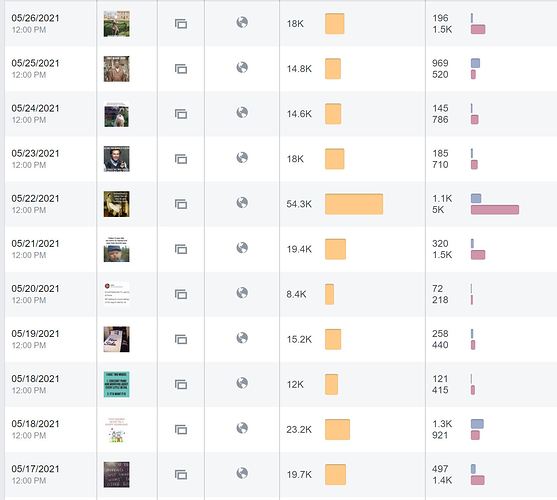Click the globe targeting icon for 05/23/2021 post
The height and width of the screenshot is (500, 557).
point(242,158)
